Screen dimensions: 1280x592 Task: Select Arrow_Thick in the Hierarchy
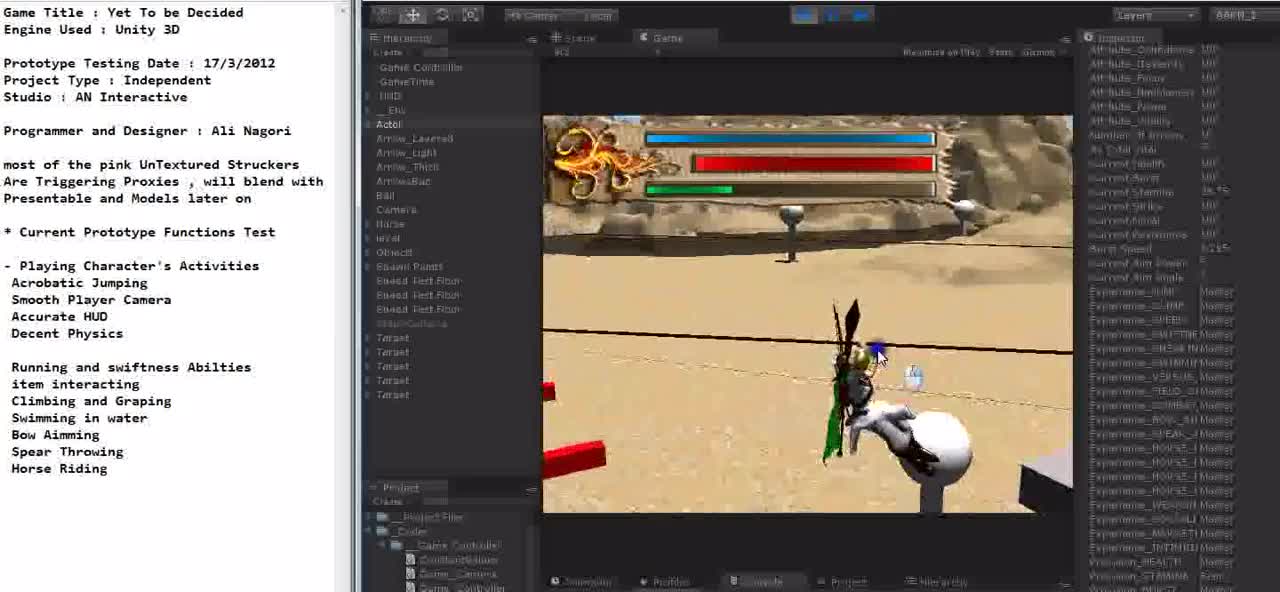point(407,167)
